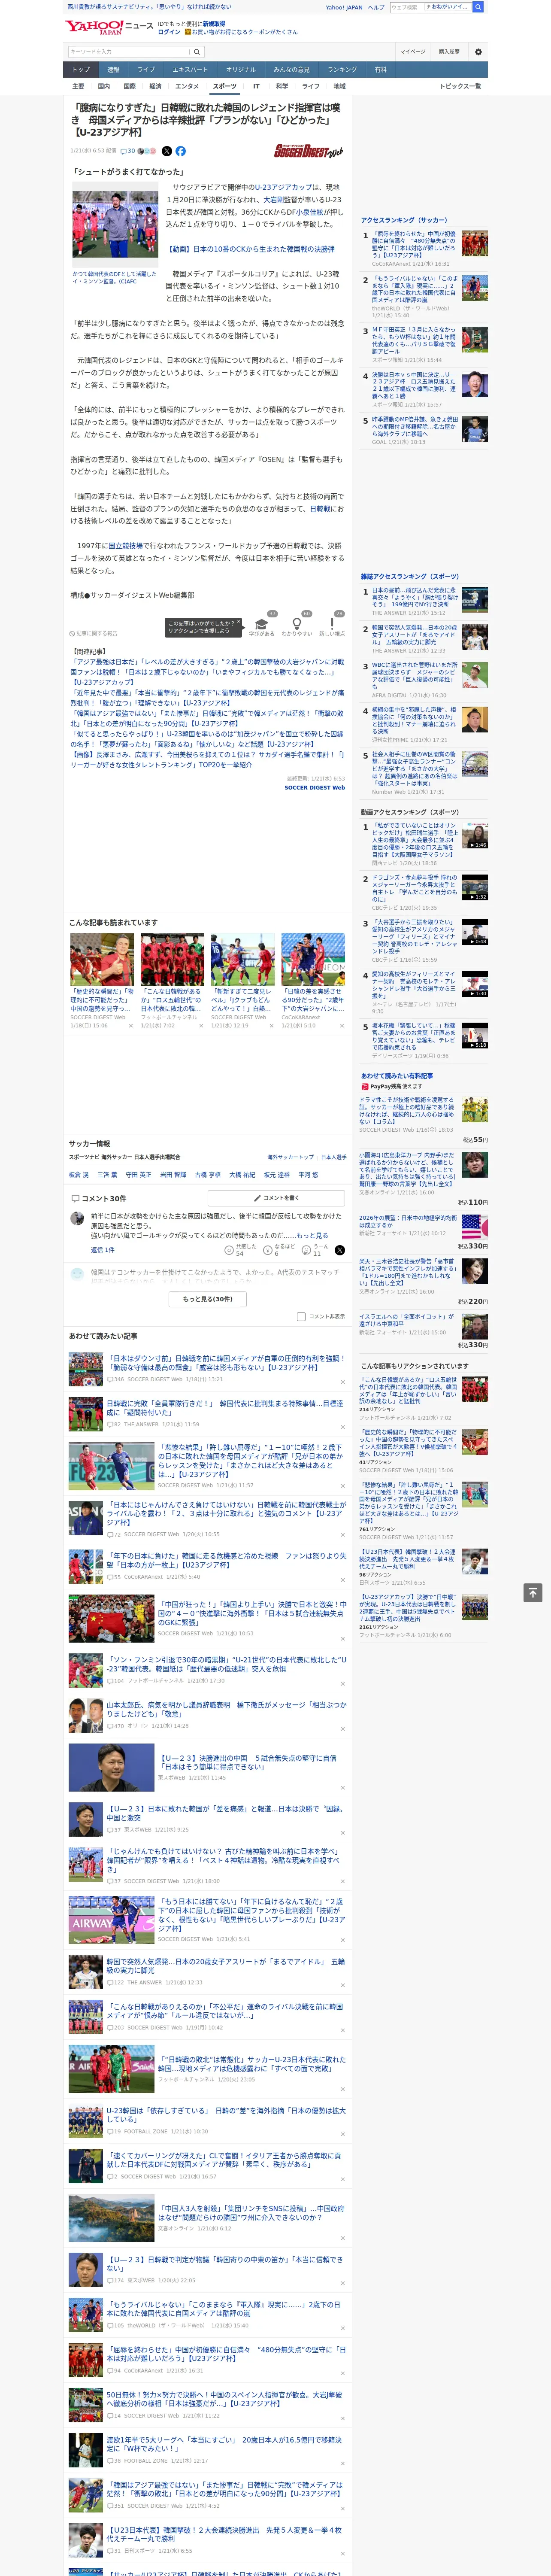Open the 海外サッカートップ link

290,1157
